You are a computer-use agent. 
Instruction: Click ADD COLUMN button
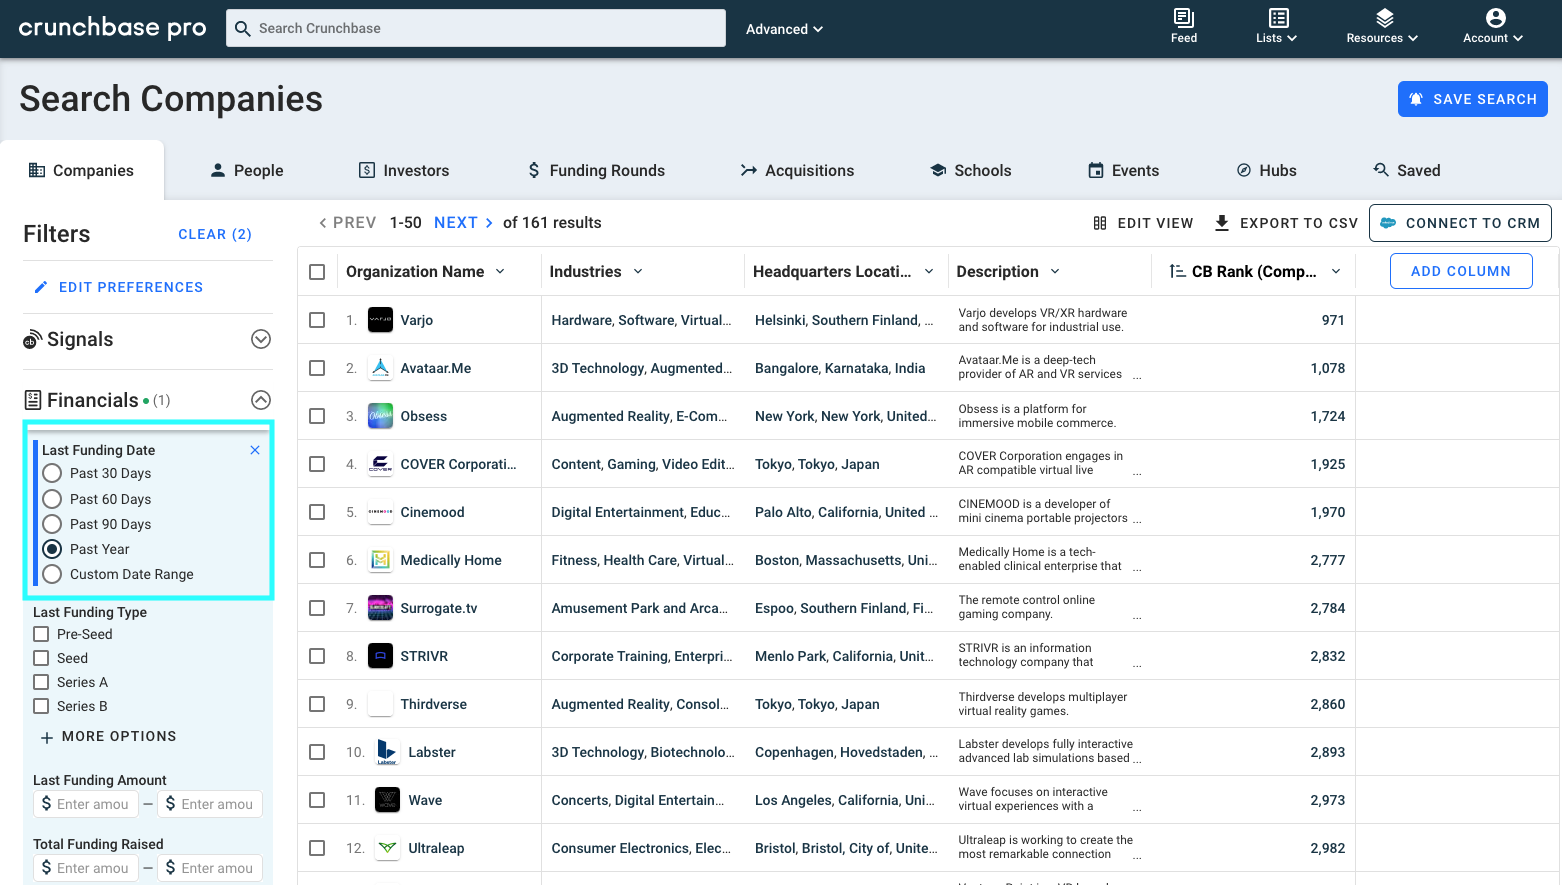coord(1461,271)
